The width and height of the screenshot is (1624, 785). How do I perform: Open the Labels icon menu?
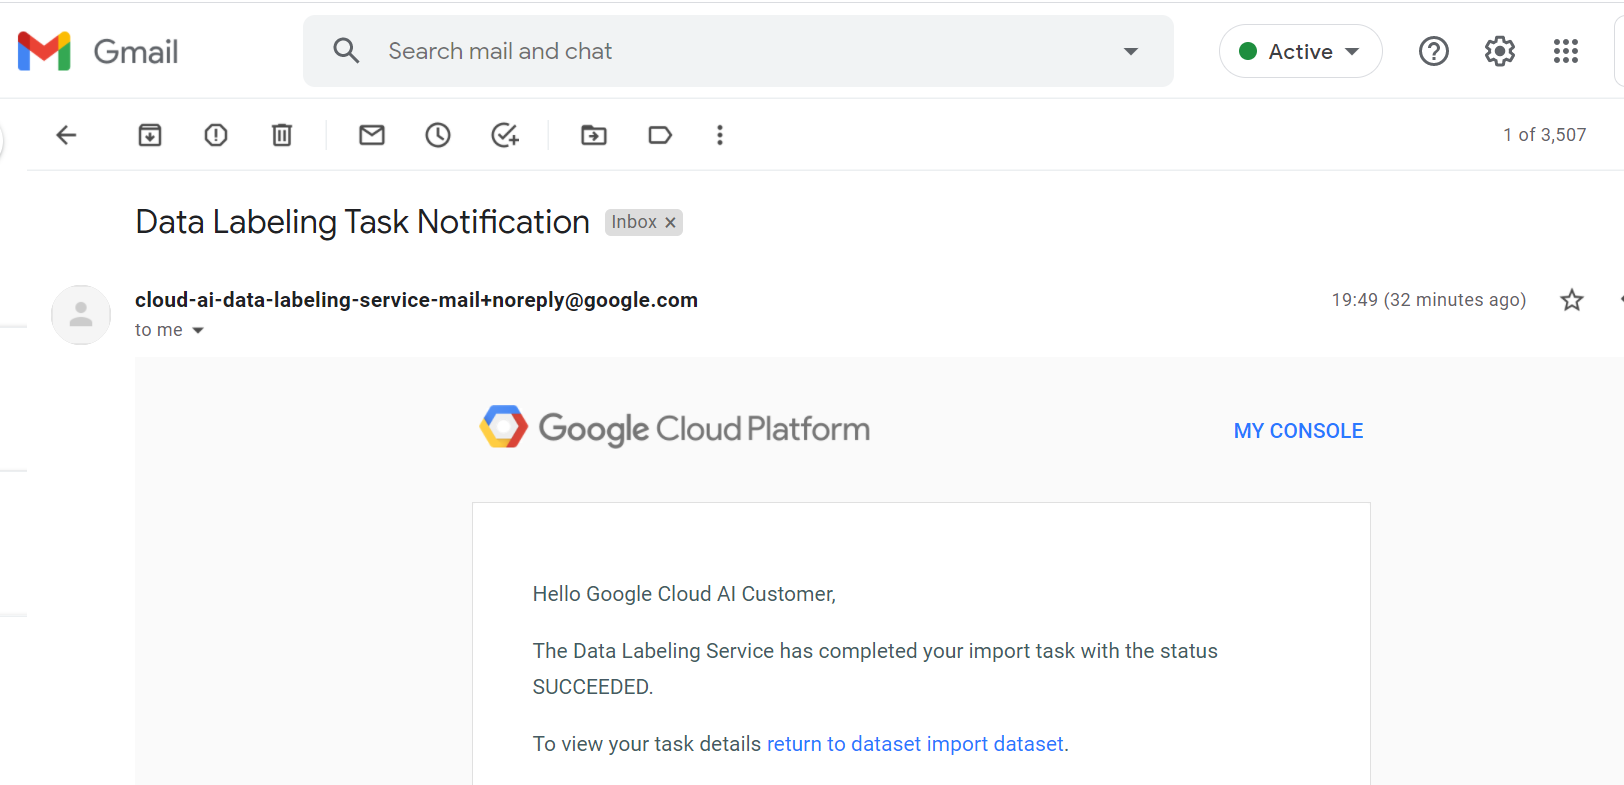coord(660,135)
